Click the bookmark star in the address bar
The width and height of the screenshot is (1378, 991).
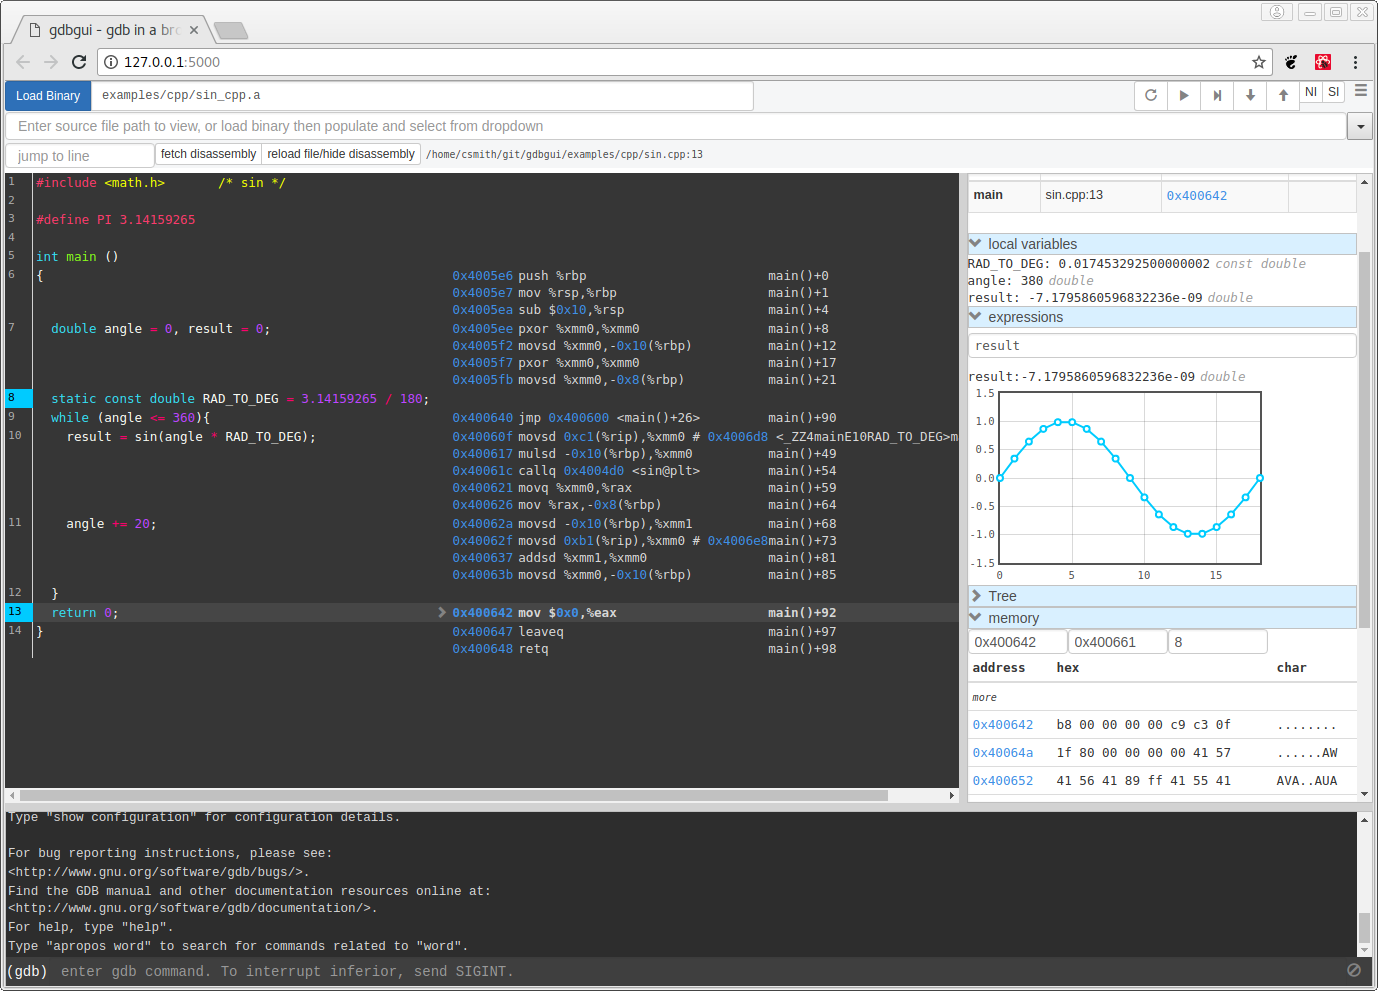(1258, 61)
